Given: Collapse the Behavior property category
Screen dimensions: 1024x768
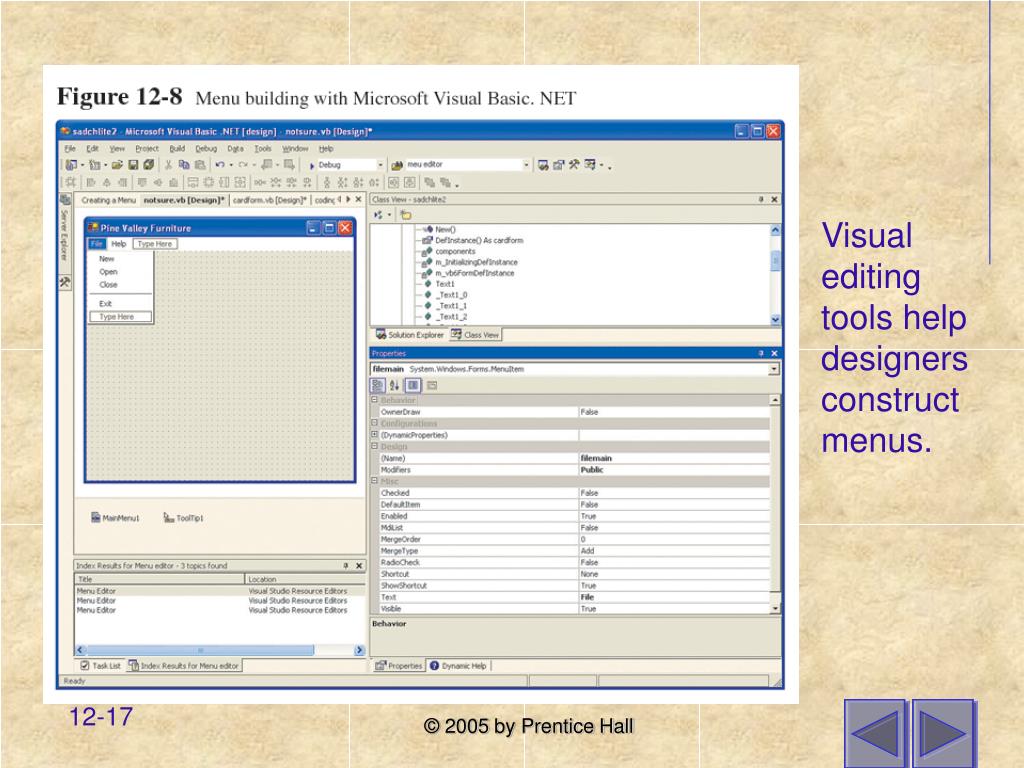Looking at the screenshot, I should coord(375,400).
